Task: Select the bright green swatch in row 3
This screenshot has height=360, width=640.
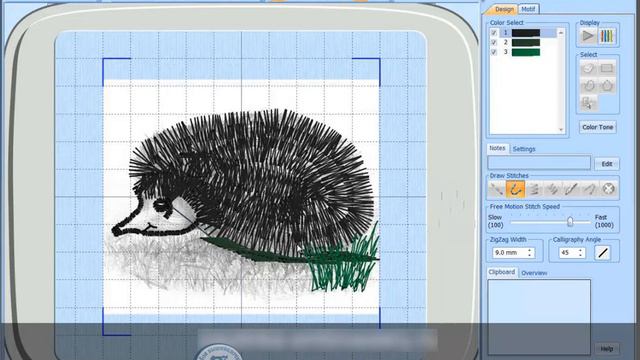Action: click(526, 52)
